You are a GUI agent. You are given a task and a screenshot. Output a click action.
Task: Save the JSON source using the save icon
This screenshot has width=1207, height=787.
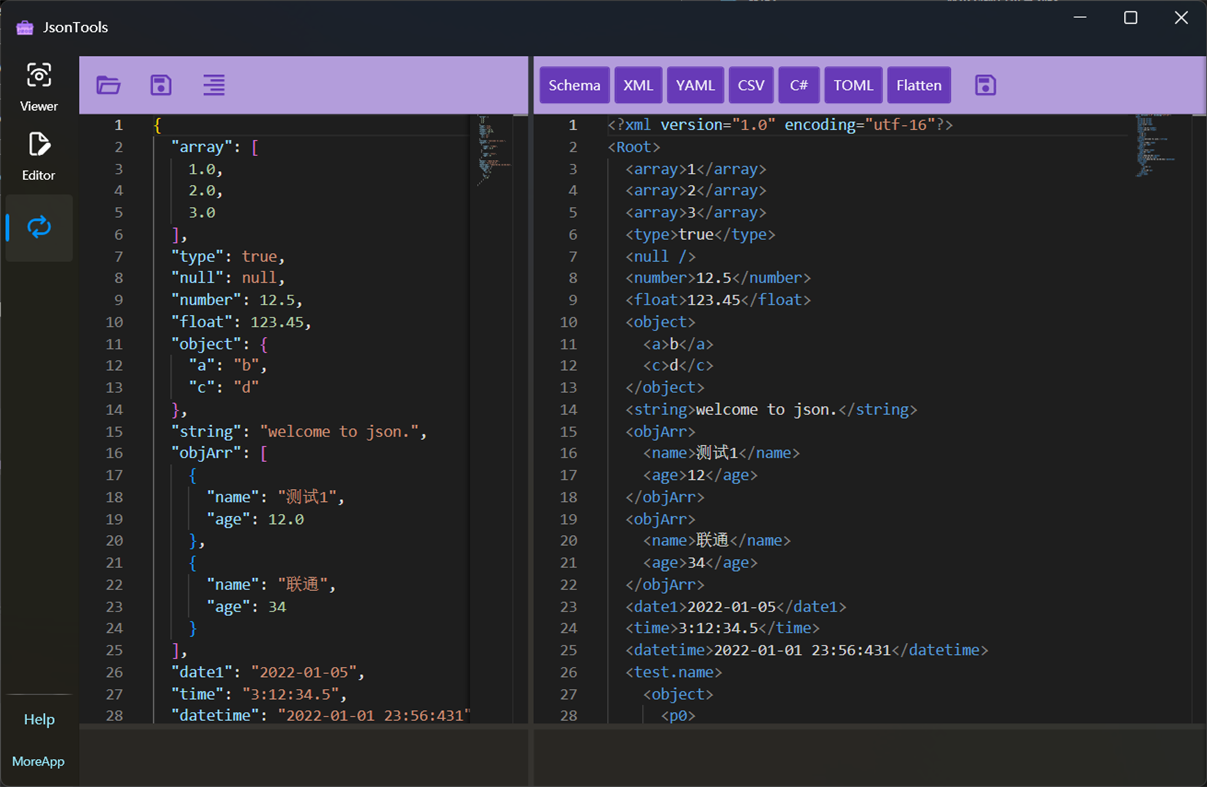tap(161, 85)
